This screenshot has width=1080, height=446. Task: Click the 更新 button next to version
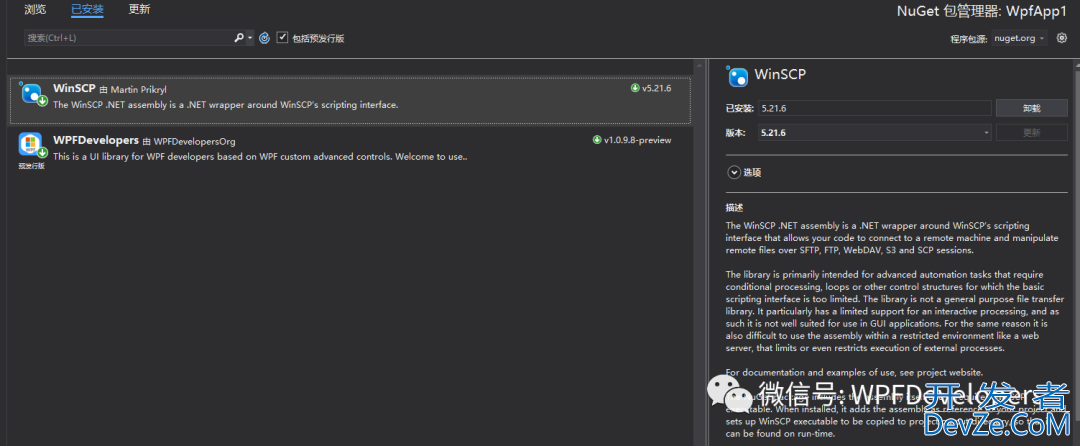pos(1031,132)
